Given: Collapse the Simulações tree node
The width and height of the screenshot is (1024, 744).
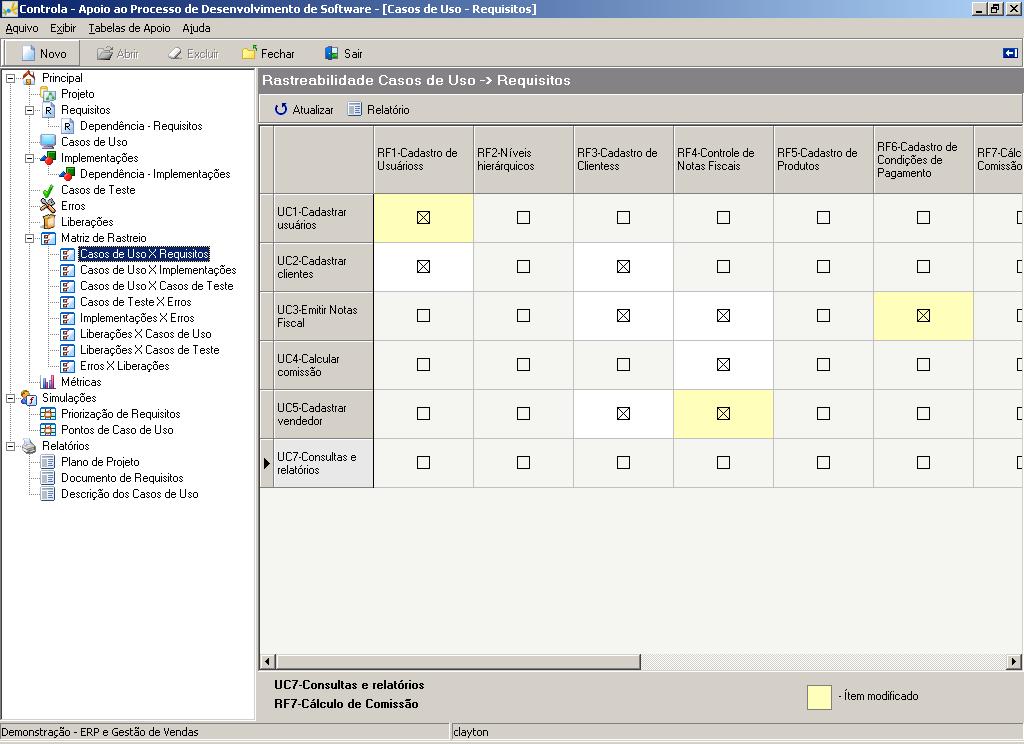Looking at the screenshot, I should click(x=10, y=397).
